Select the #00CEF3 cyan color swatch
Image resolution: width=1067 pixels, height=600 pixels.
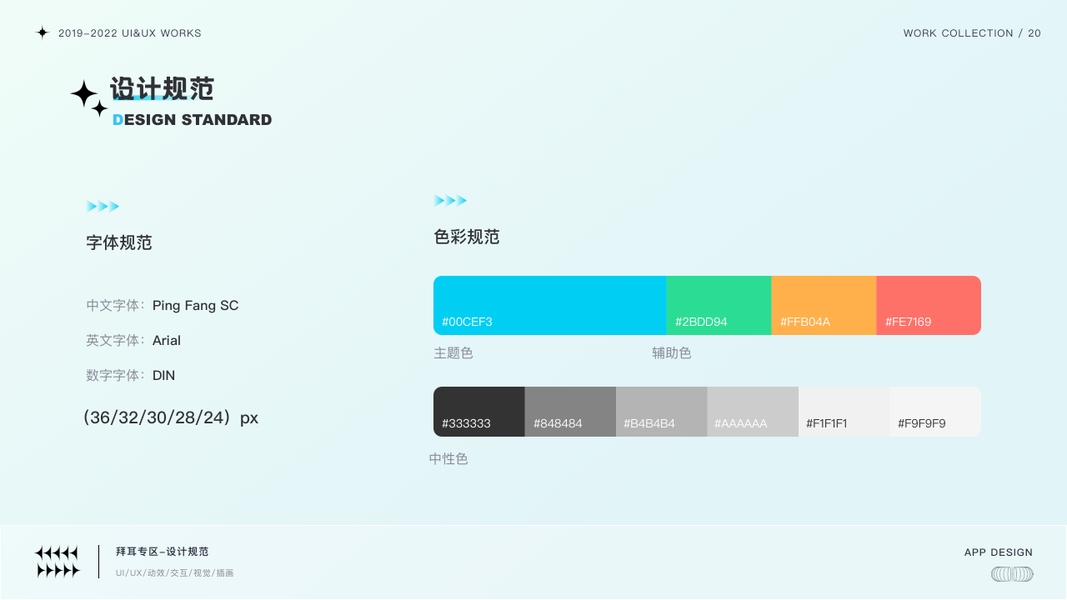[x=549, y=305]
